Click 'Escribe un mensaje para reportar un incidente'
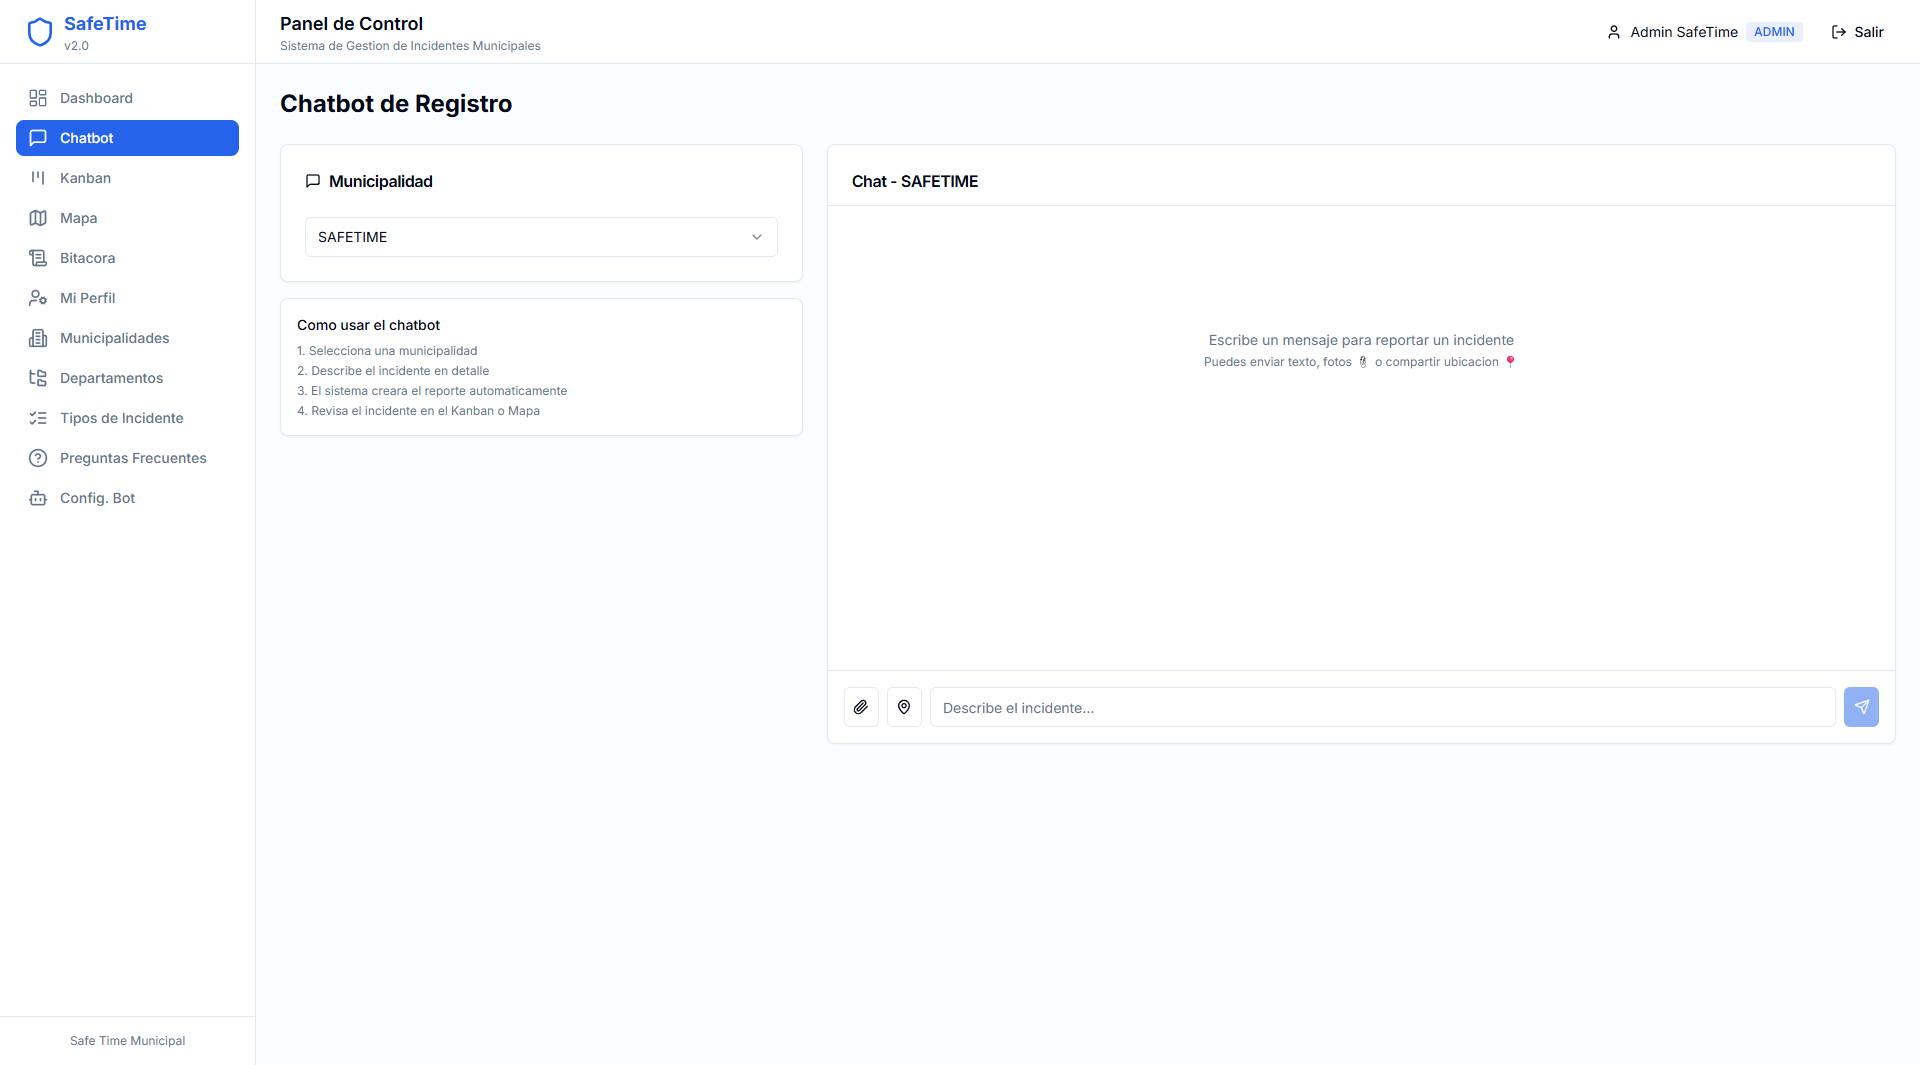1920x1065 pixels. [x=1361, y=340]
